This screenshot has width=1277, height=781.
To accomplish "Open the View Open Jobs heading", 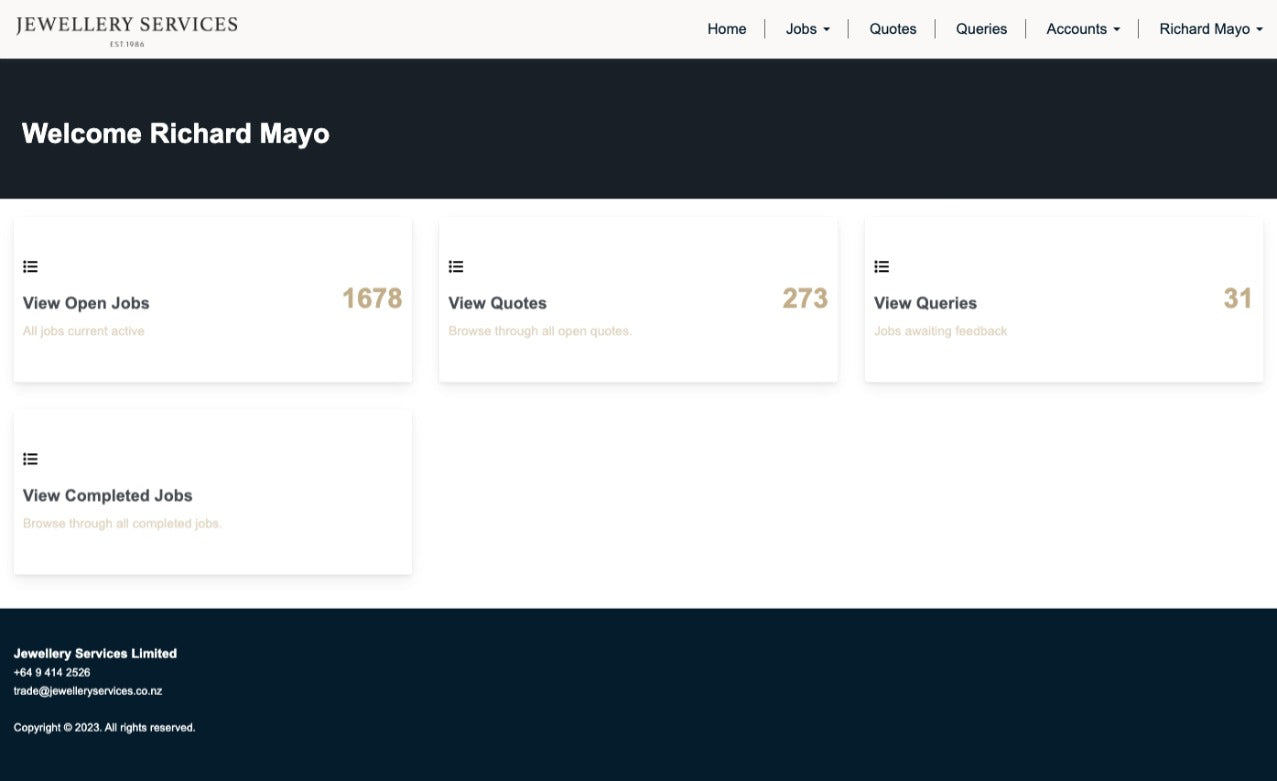I will [86, 303].
